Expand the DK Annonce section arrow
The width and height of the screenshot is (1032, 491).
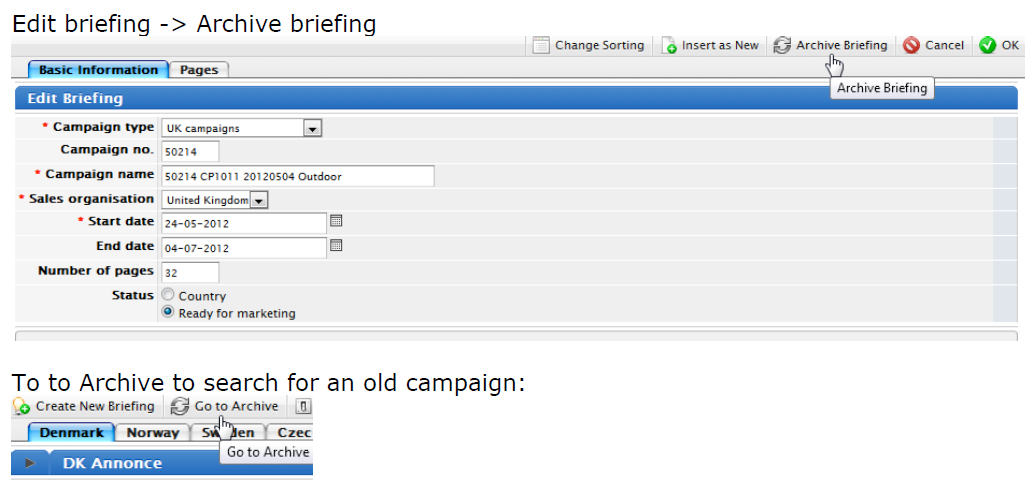click(x=30, y=463)
